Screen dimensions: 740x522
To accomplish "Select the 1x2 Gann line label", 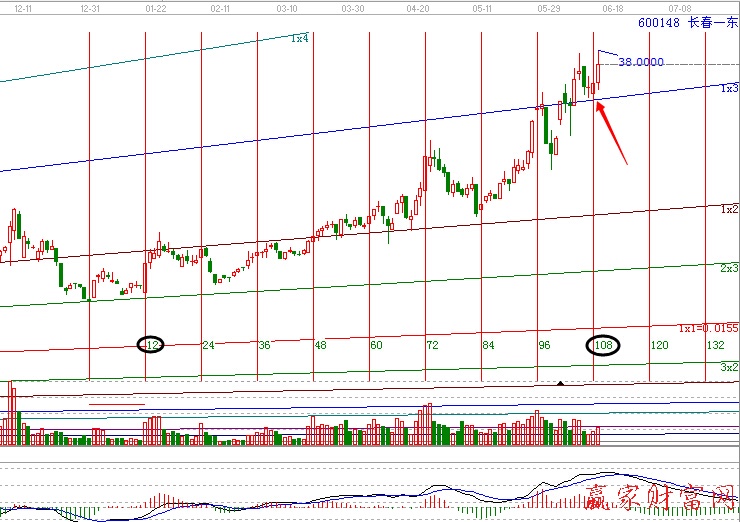I will [x=729, y=209].
